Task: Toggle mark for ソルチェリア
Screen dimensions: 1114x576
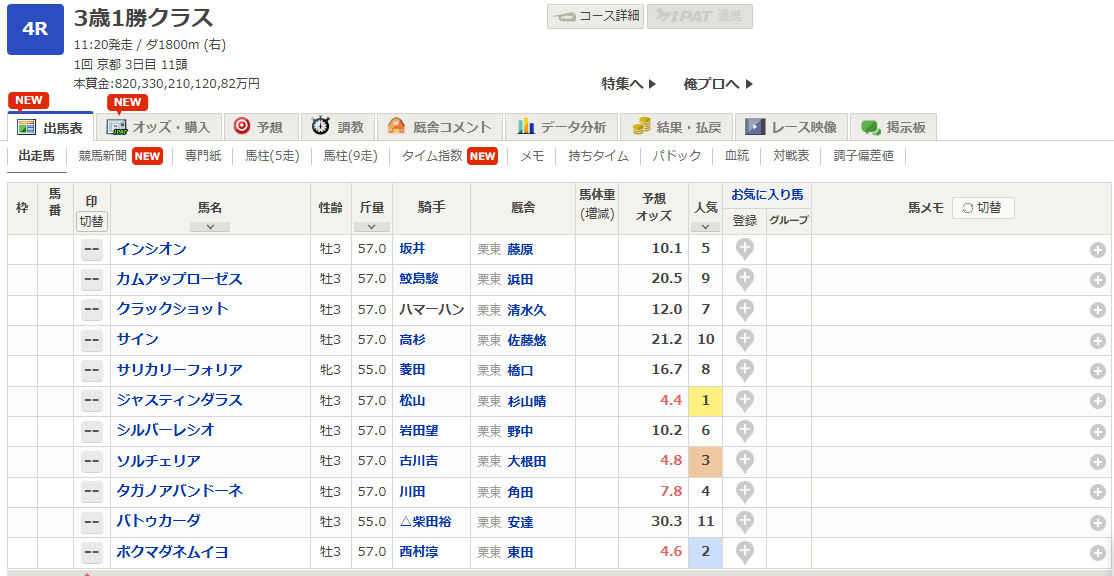Action: pos(92,462)
